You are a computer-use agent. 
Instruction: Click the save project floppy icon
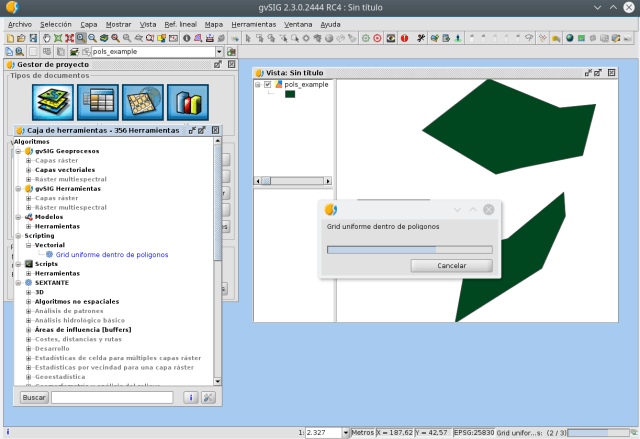(x=32, y=38)
